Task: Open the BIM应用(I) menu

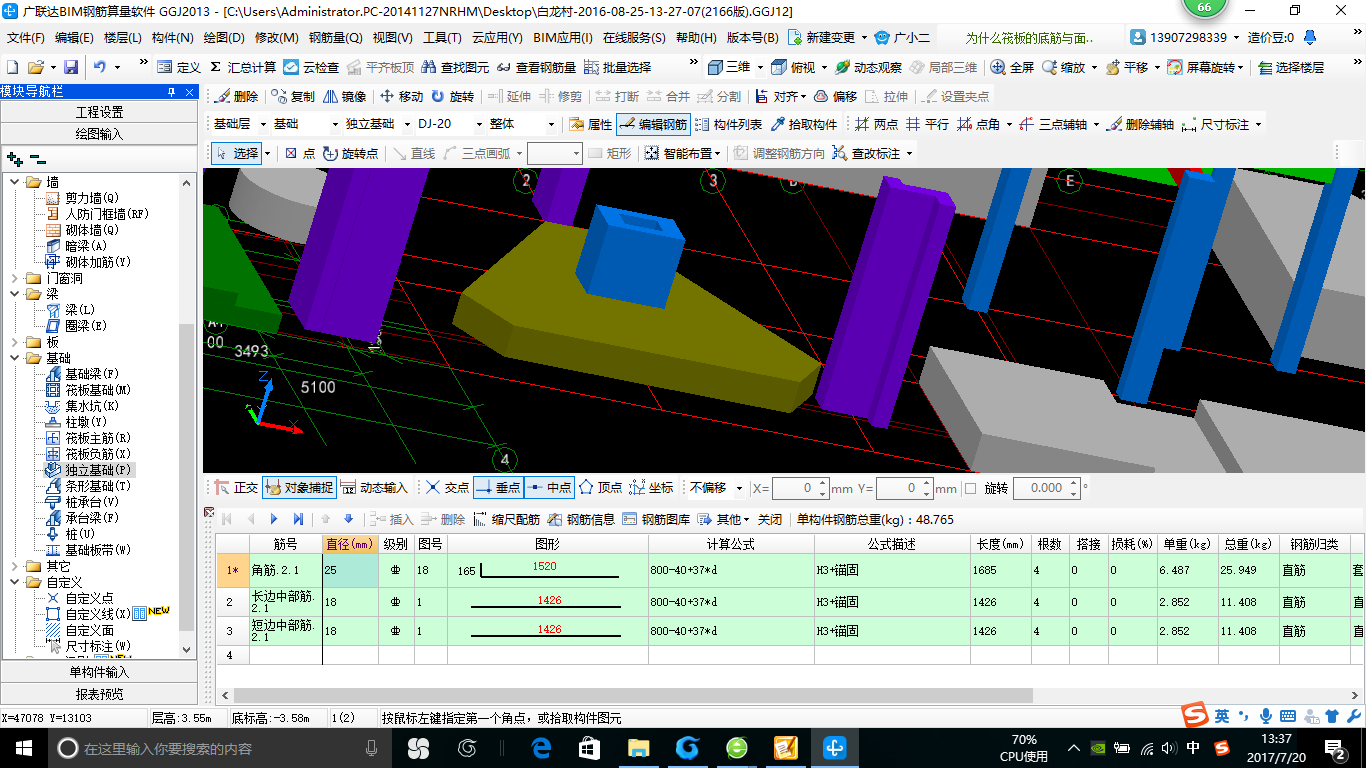Action: pos(562,38)
